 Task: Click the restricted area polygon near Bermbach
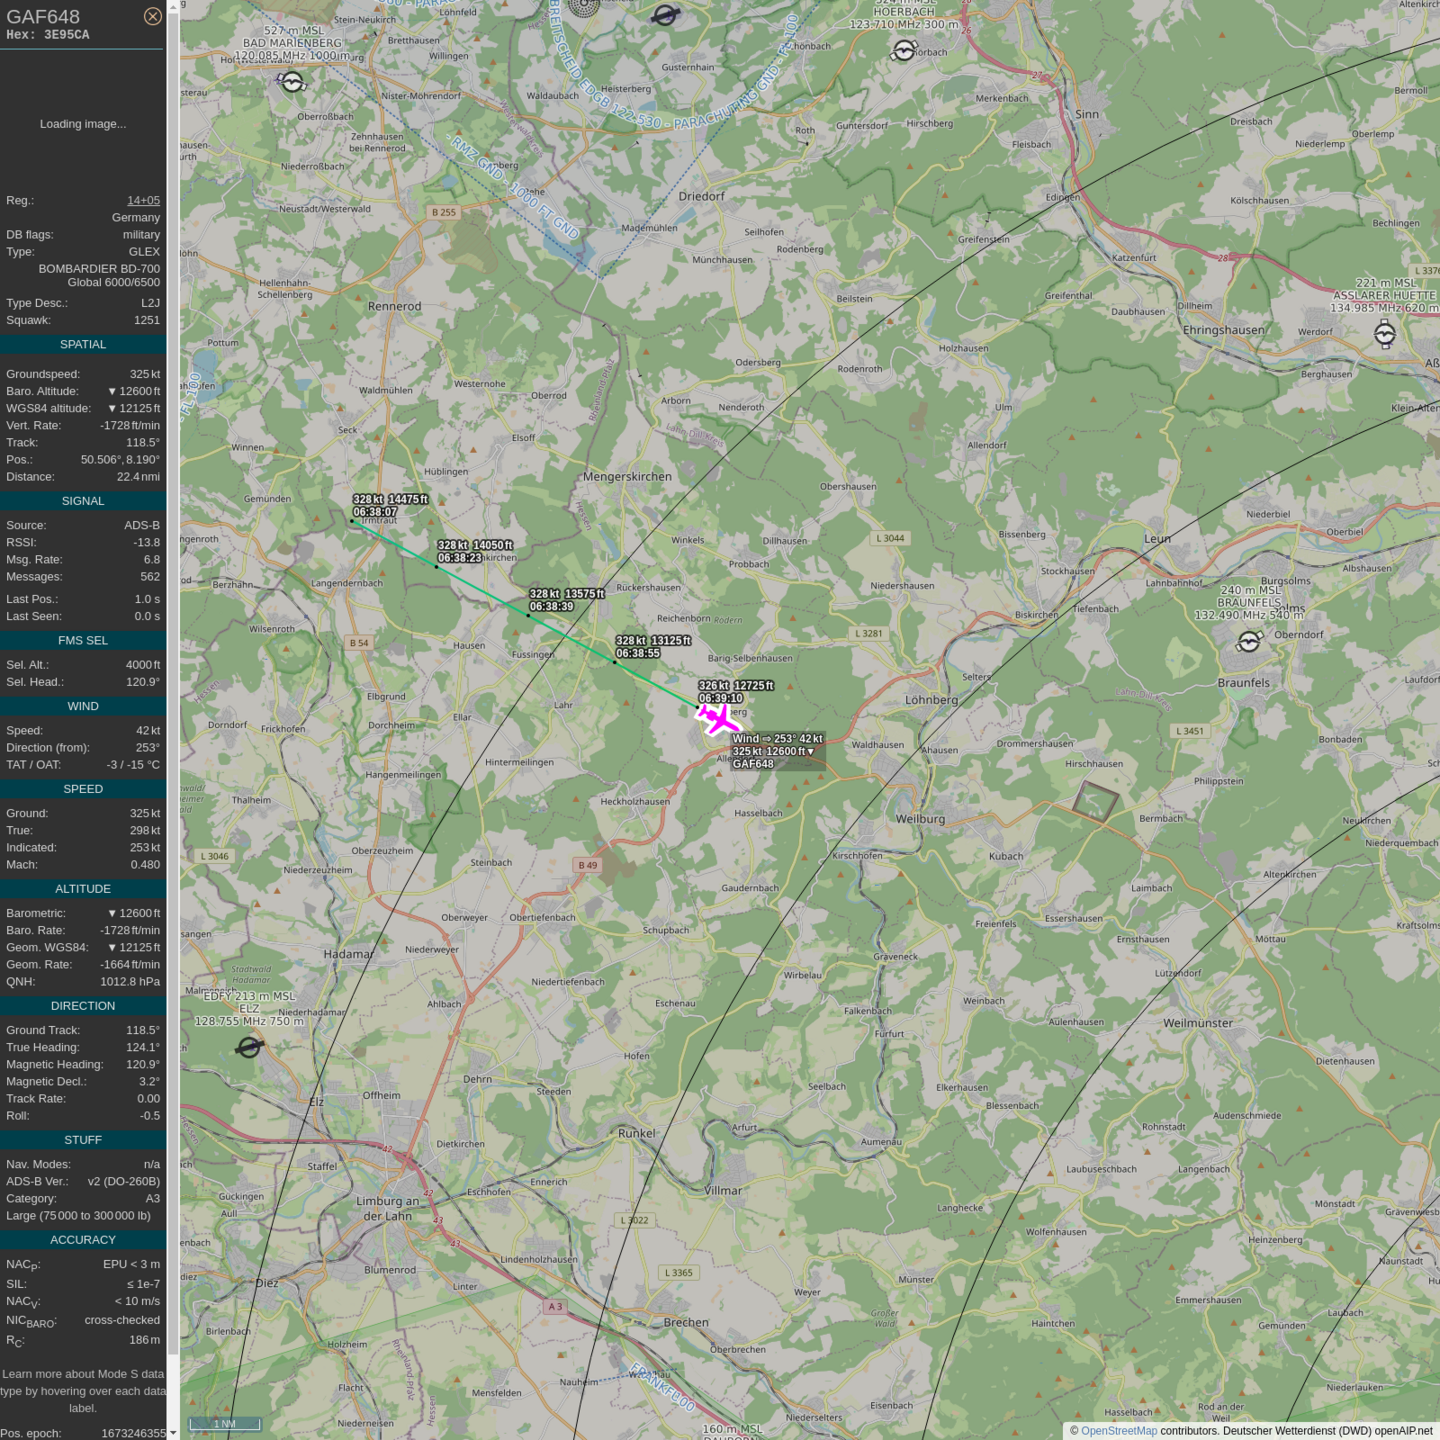[x=1095, y=801]
